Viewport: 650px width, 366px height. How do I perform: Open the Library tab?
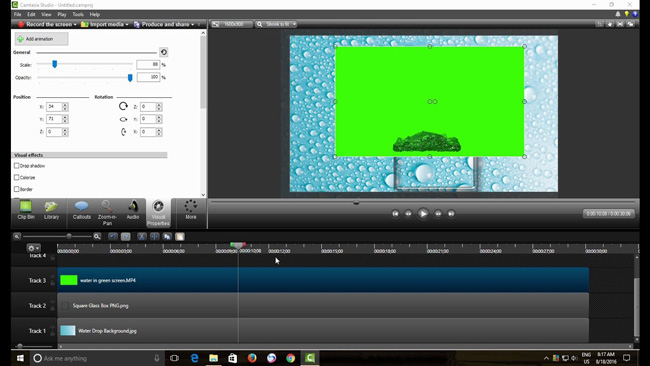51,210
